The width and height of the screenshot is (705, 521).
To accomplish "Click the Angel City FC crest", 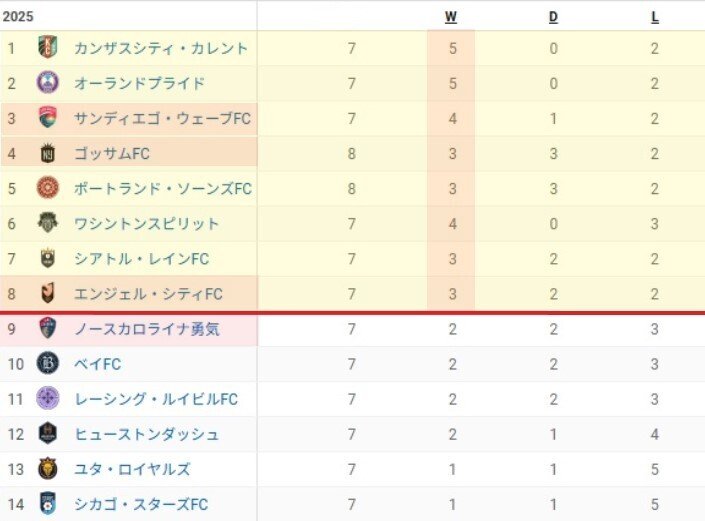I will click(47, 293).
